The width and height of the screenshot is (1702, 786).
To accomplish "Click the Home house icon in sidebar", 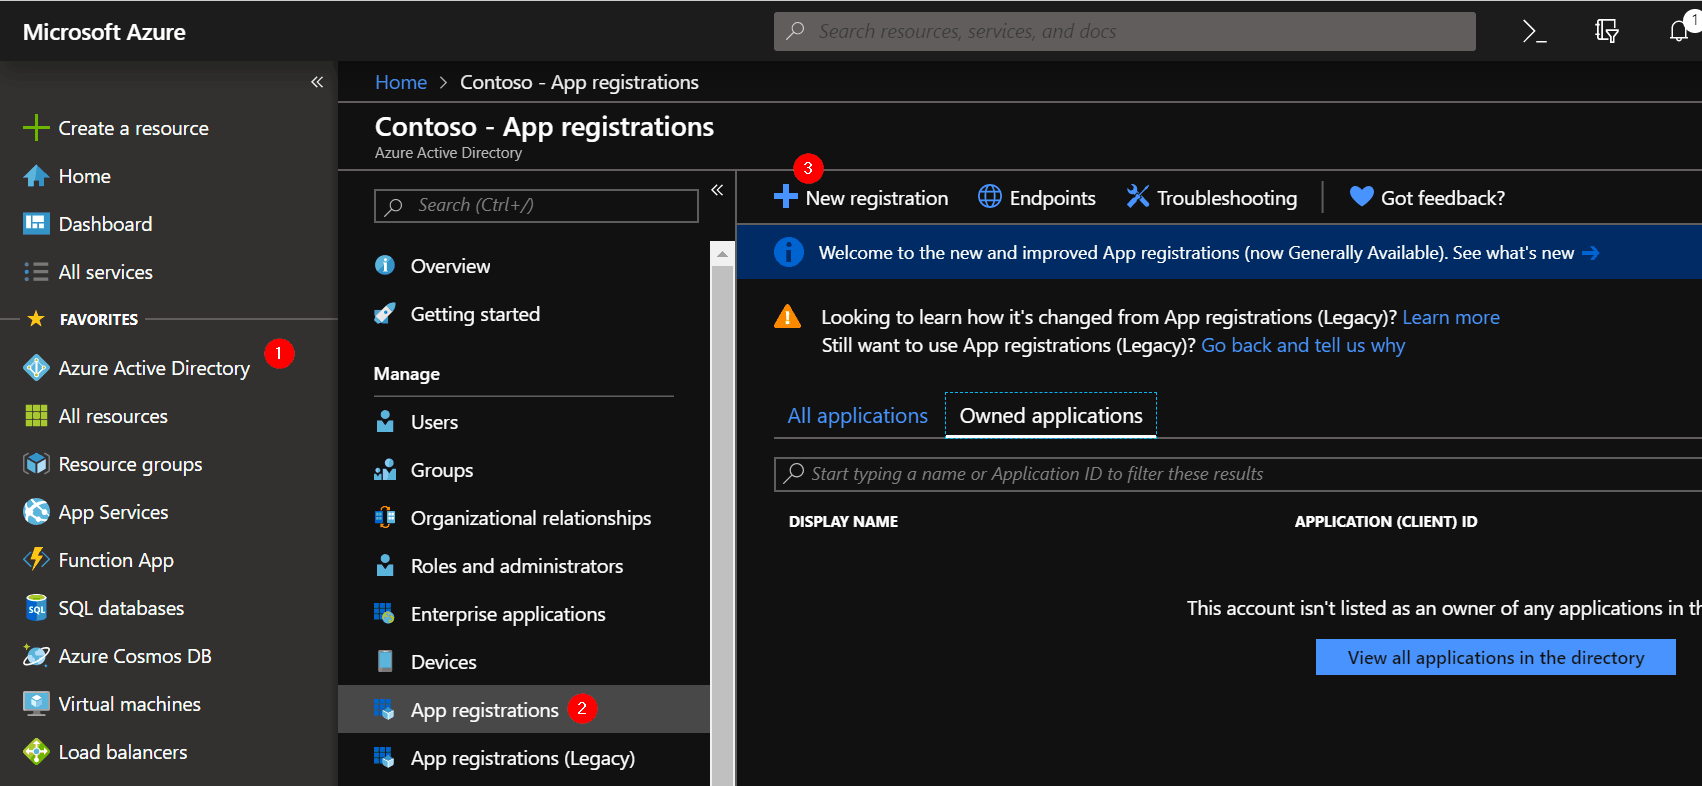I will pos(36,176).
